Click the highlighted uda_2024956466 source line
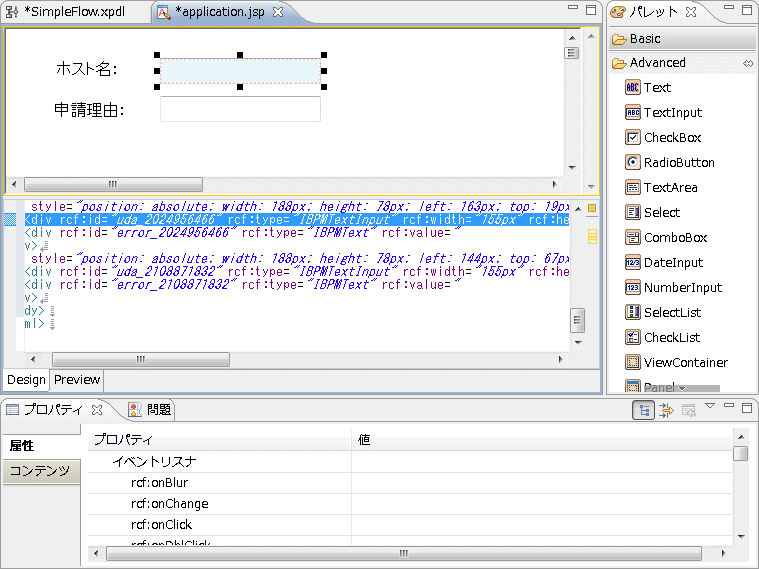The height and width of the screenshot is (569, 759). tap(297, 220)
